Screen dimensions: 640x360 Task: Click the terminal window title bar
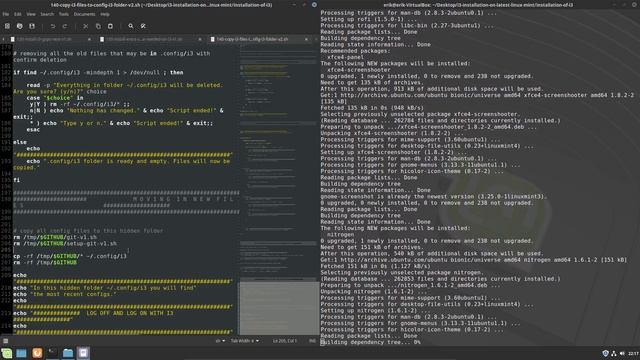coord(478,5)
